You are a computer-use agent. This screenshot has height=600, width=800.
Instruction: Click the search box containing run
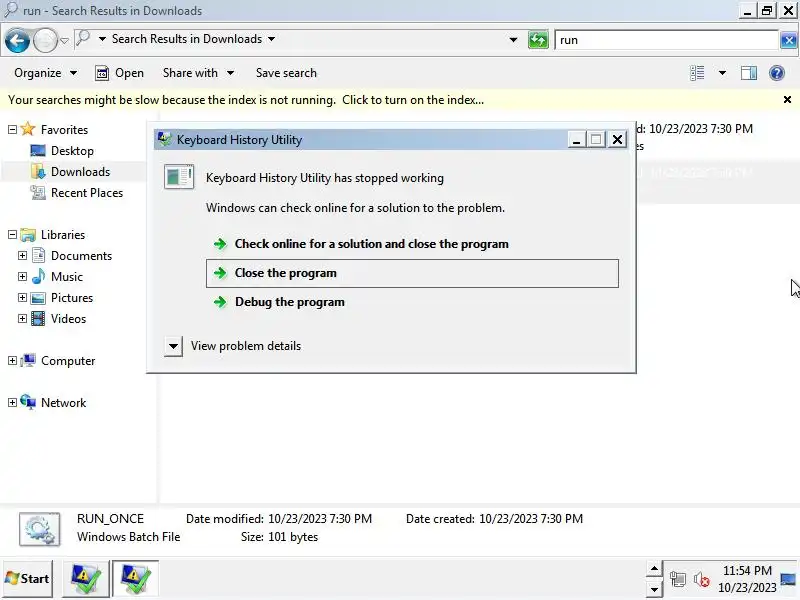click(666, 40)
